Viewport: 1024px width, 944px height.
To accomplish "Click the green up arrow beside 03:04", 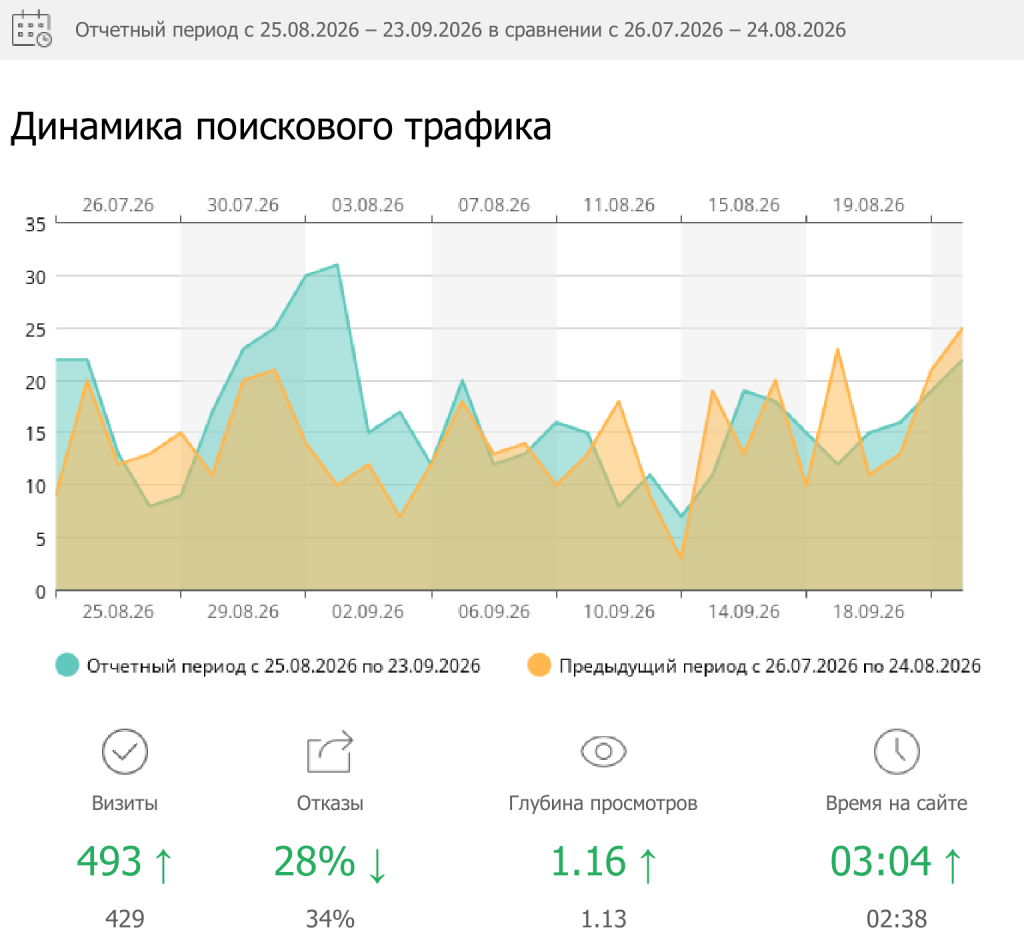I will click(x=953, y=864).
